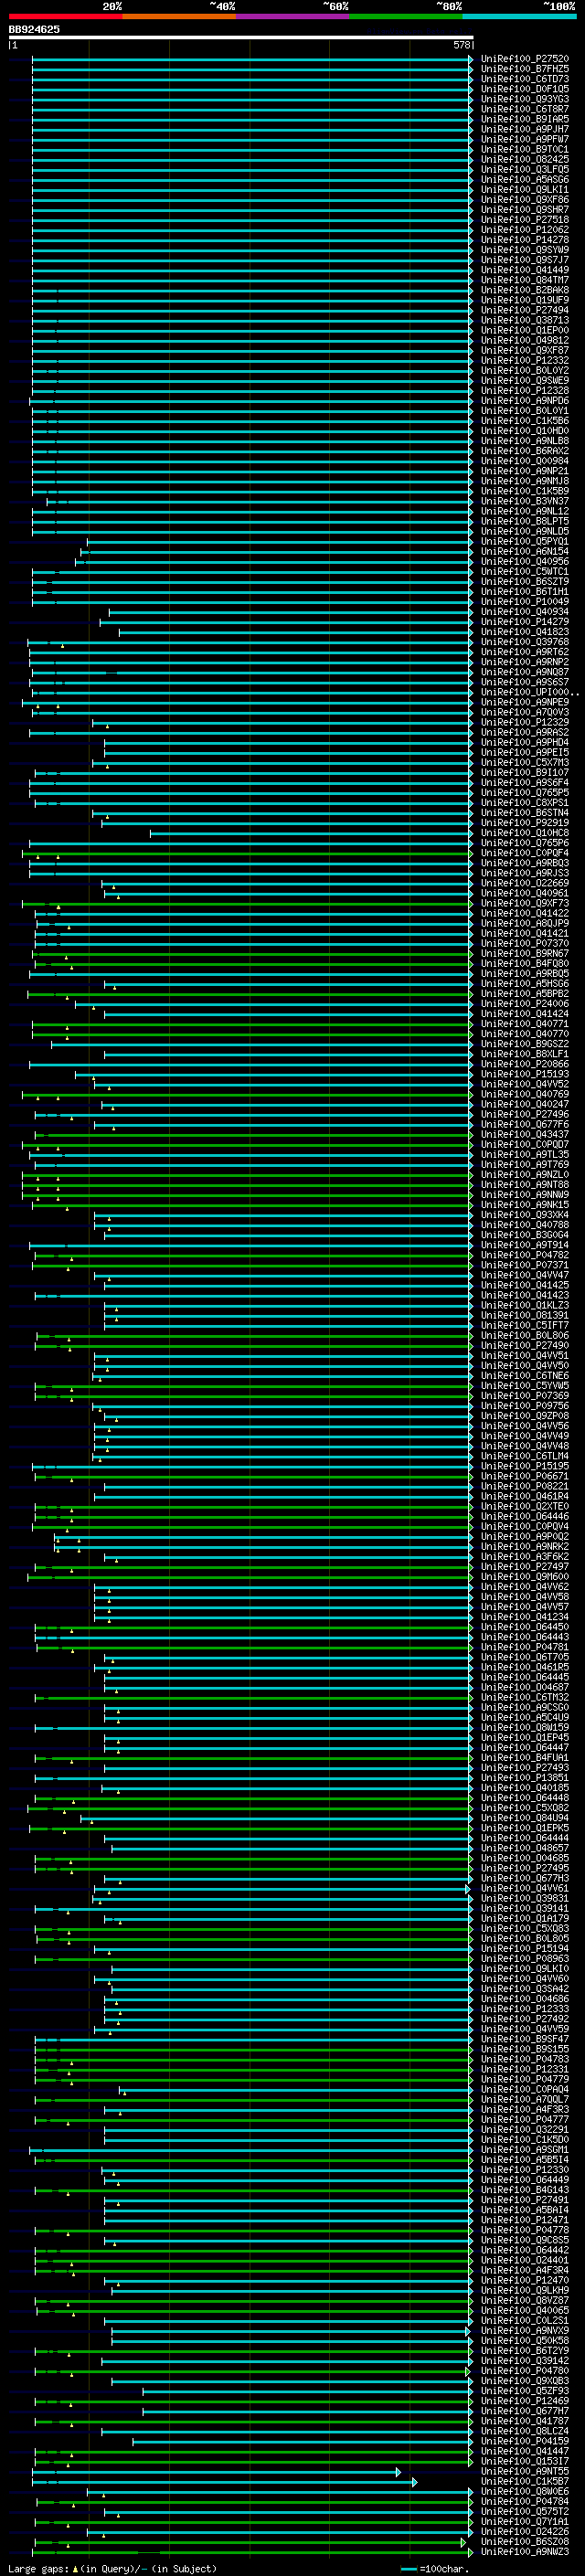Click alignment label UniRef100_P04159
The image size is (585, 2576).
pos(525,2442)
